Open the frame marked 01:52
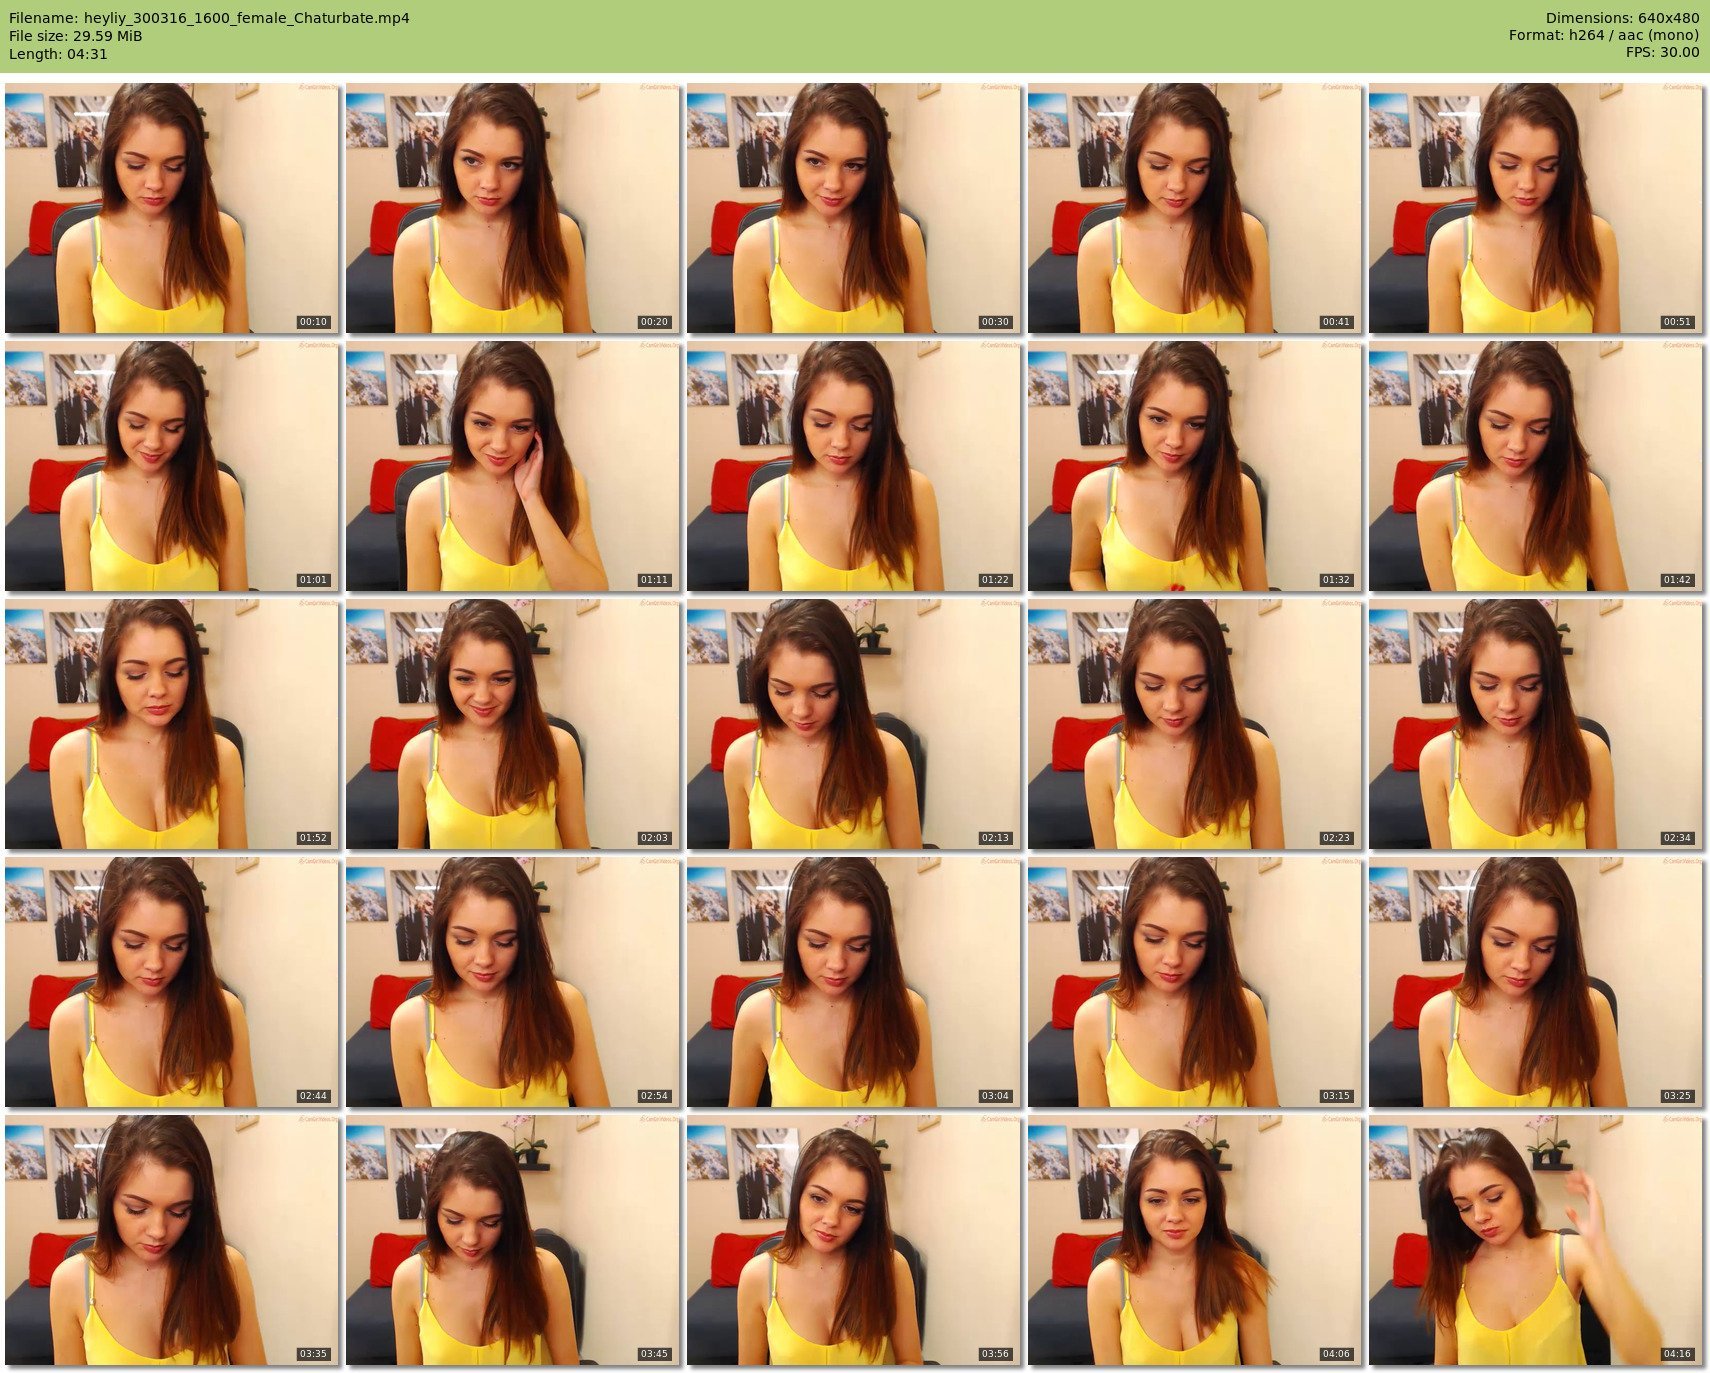The height and width of the screenshot is (1373, 1710). 171,724
